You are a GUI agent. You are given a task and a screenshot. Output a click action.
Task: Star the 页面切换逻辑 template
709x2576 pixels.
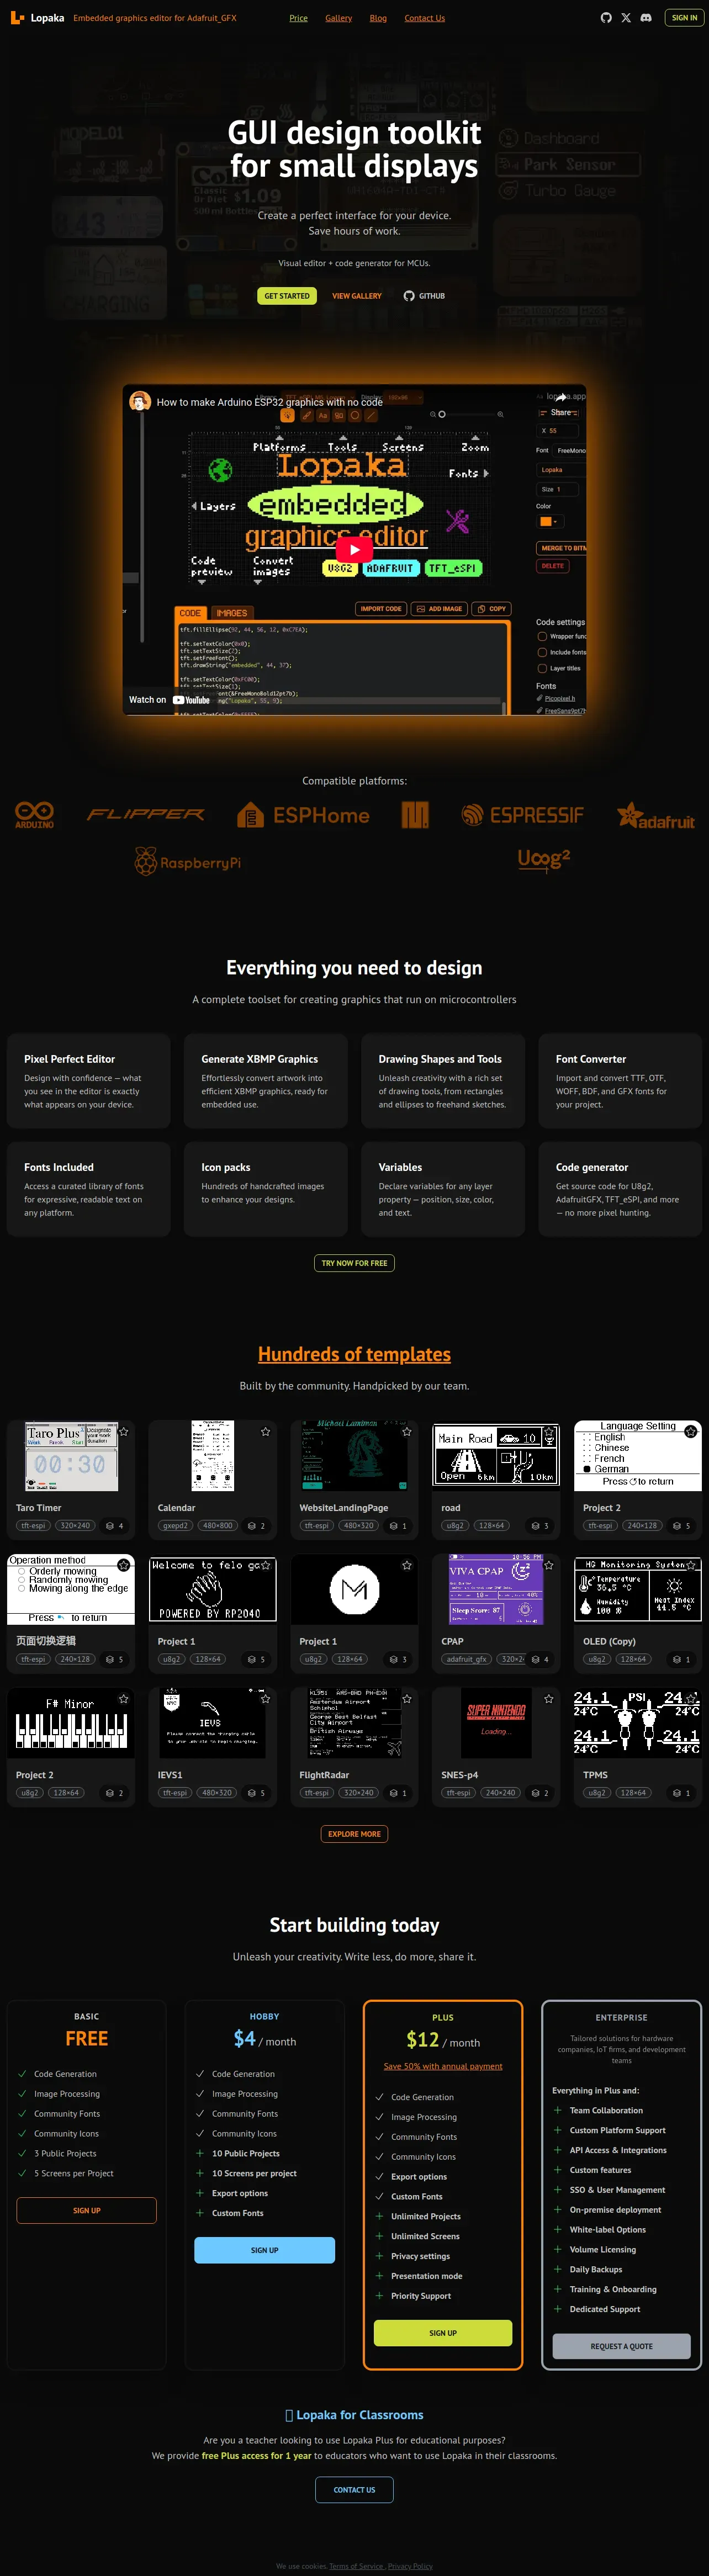[x=124, y=1565]
